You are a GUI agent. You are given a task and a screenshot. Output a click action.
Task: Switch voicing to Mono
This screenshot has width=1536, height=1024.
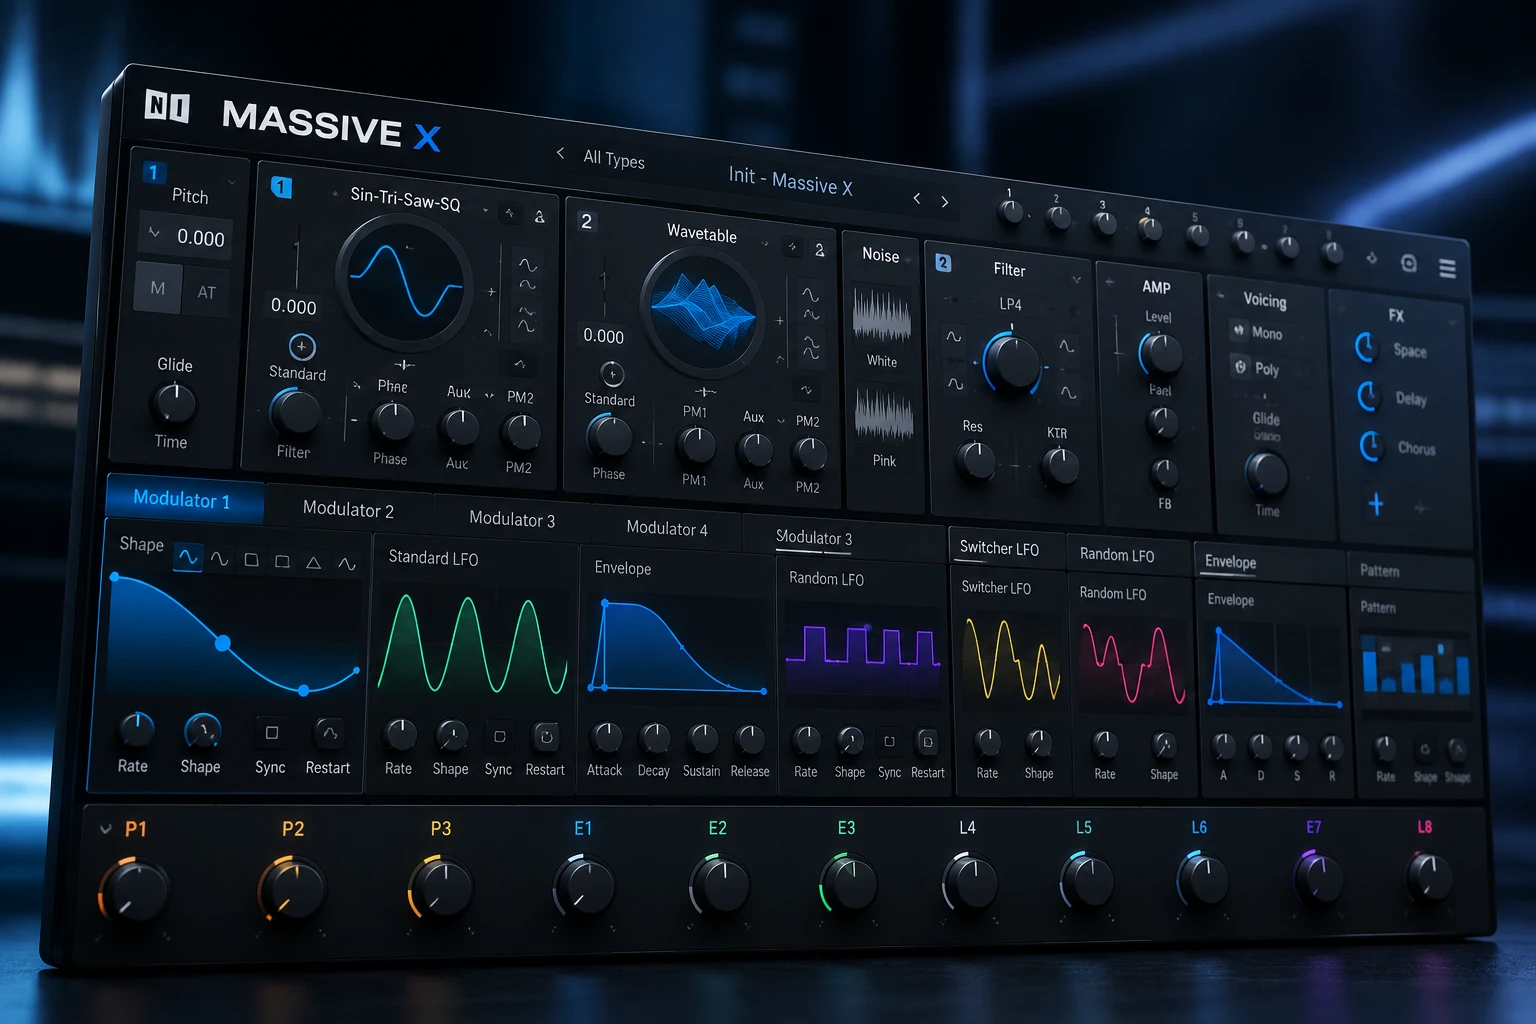[1256, 332]
